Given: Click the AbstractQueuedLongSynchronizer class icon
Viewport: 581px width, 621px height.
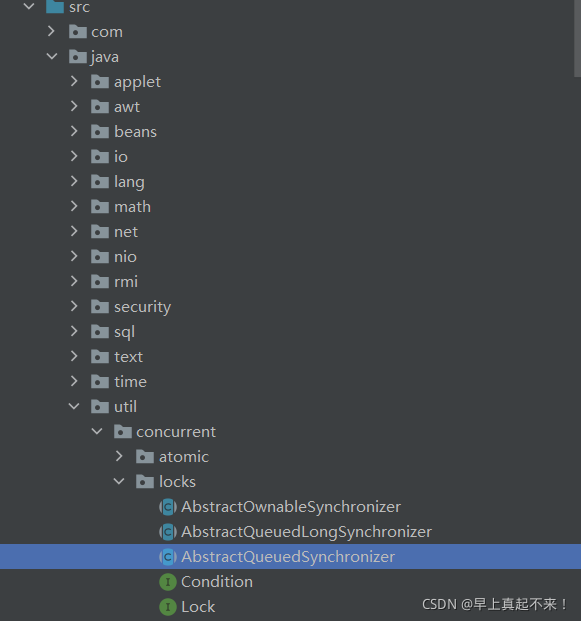Looking at the screenshot, I should click(x=168, y=532).
